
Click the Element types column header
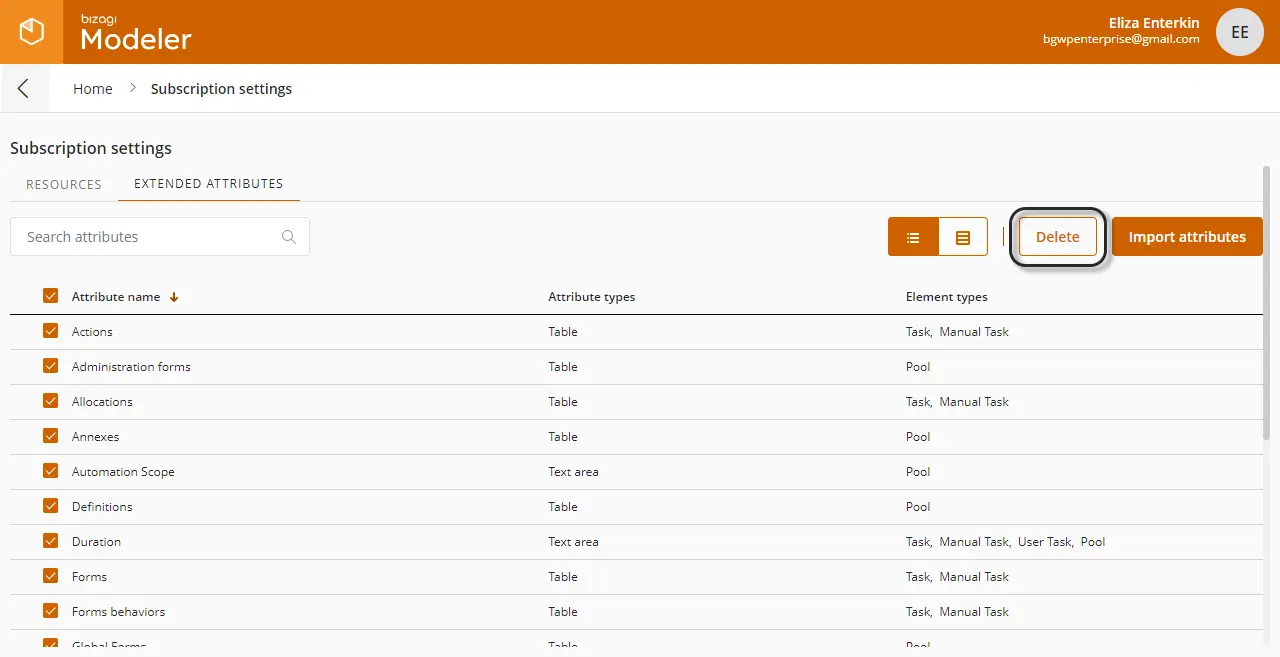click(947, 297)
